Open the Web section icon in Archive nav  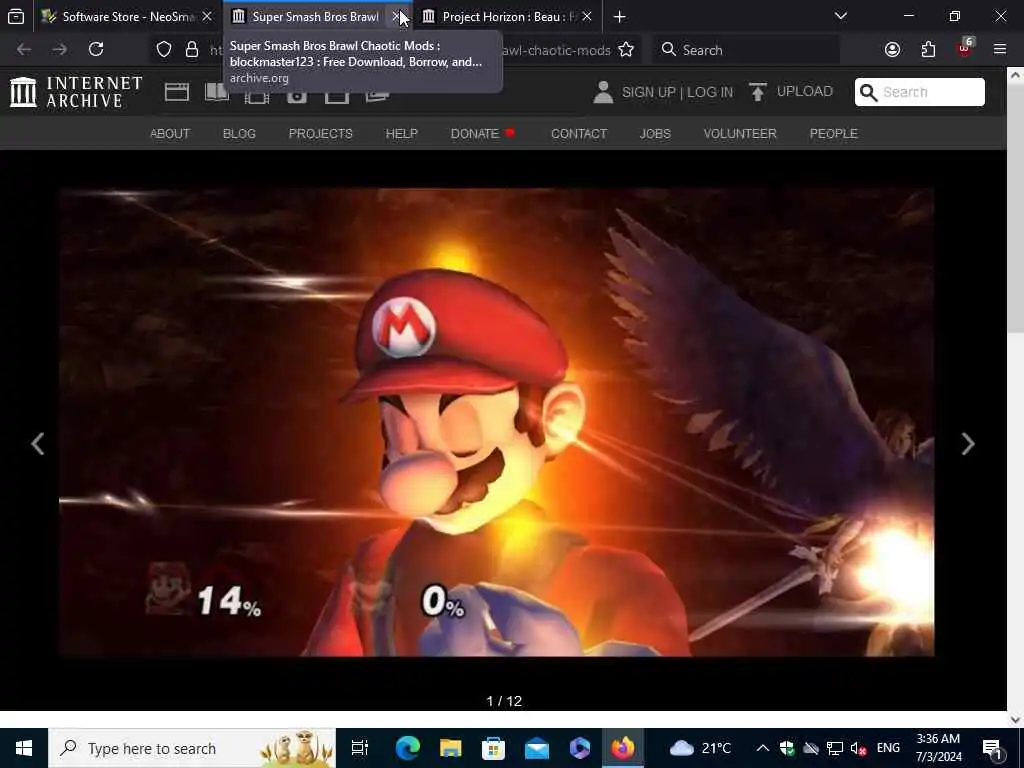pos(176,92)
